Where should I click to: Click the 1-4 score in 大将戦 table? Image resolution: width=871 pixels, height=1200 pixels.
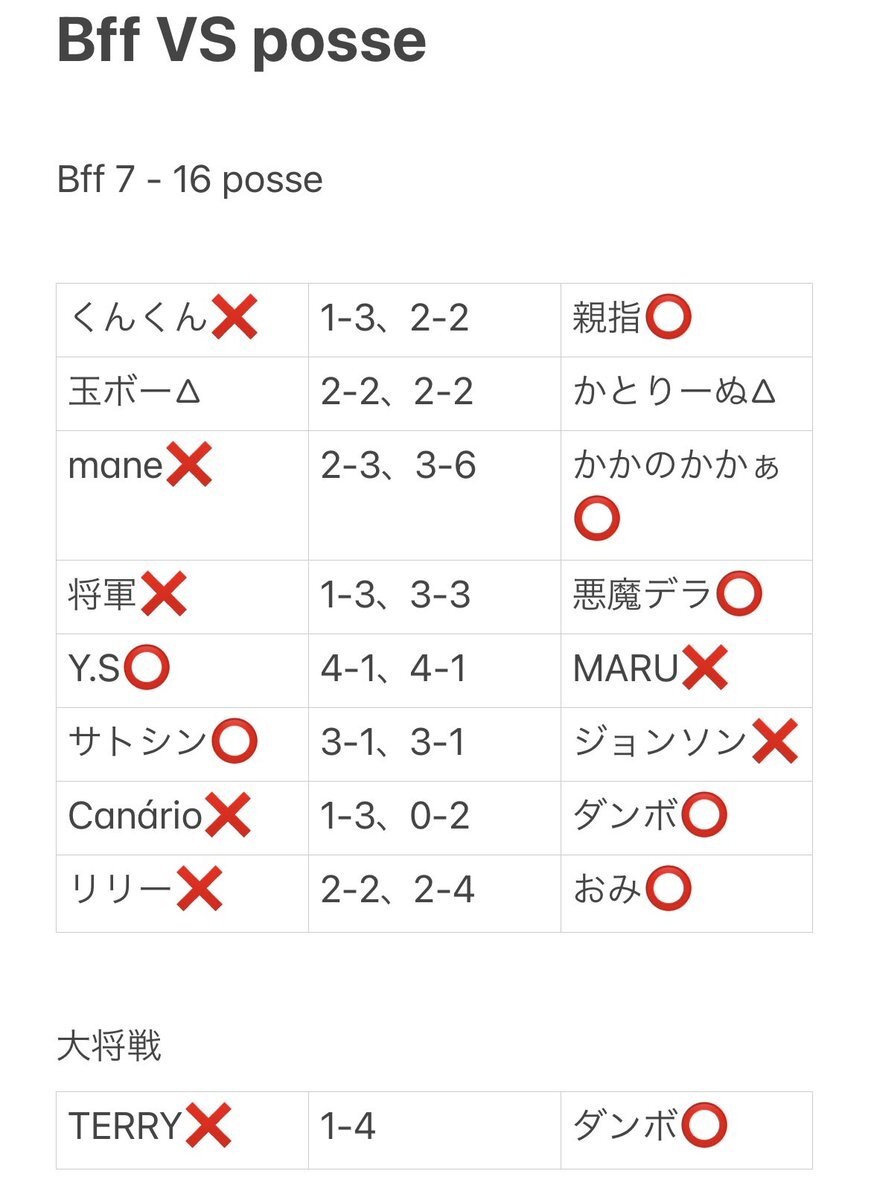pos(348,1127)
